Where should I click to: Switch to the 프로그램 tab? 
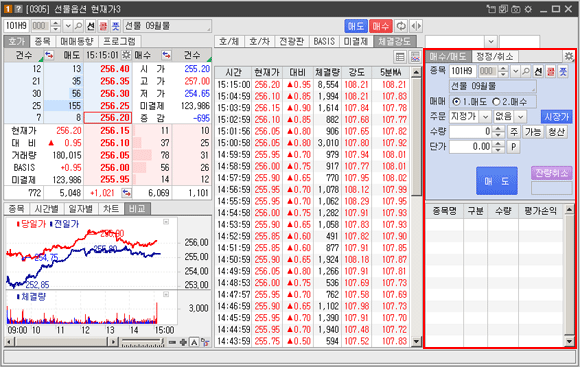click(119, 41)
